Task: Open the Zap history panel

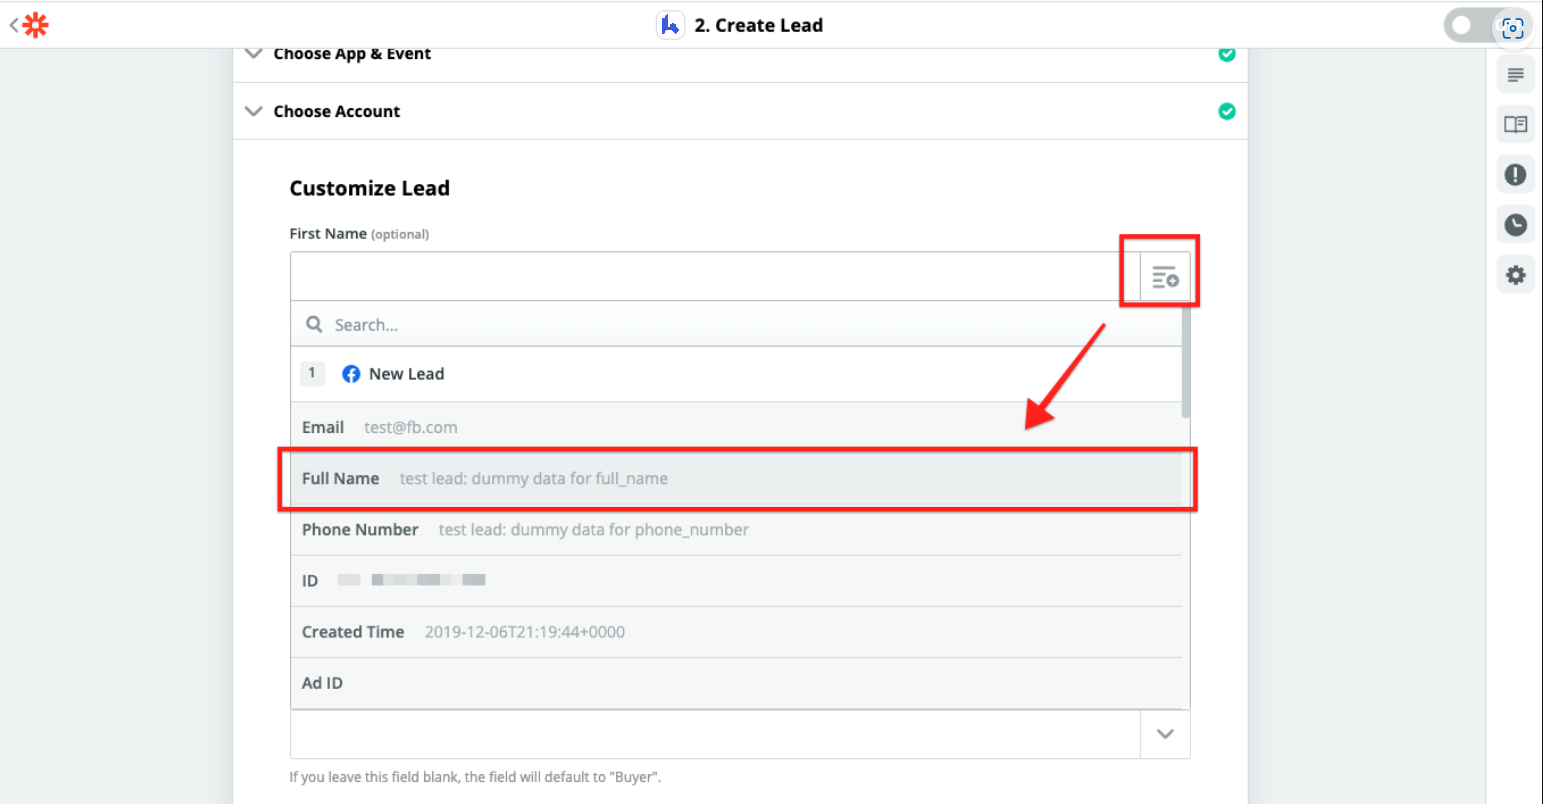Action: pos(1515,224)
